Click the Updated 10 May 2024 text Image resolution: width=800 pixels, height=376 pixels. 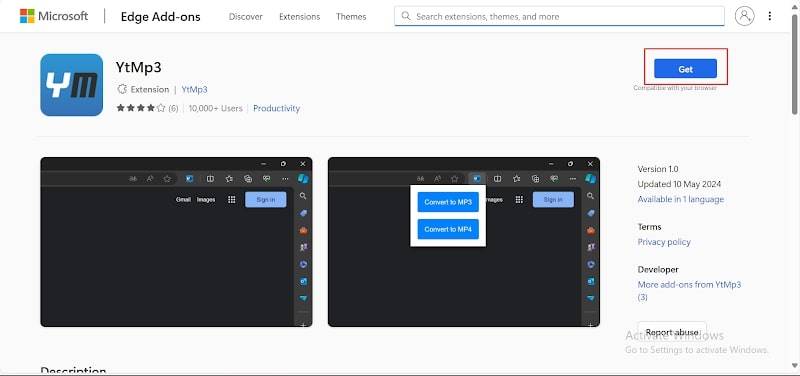click(679, 184)
